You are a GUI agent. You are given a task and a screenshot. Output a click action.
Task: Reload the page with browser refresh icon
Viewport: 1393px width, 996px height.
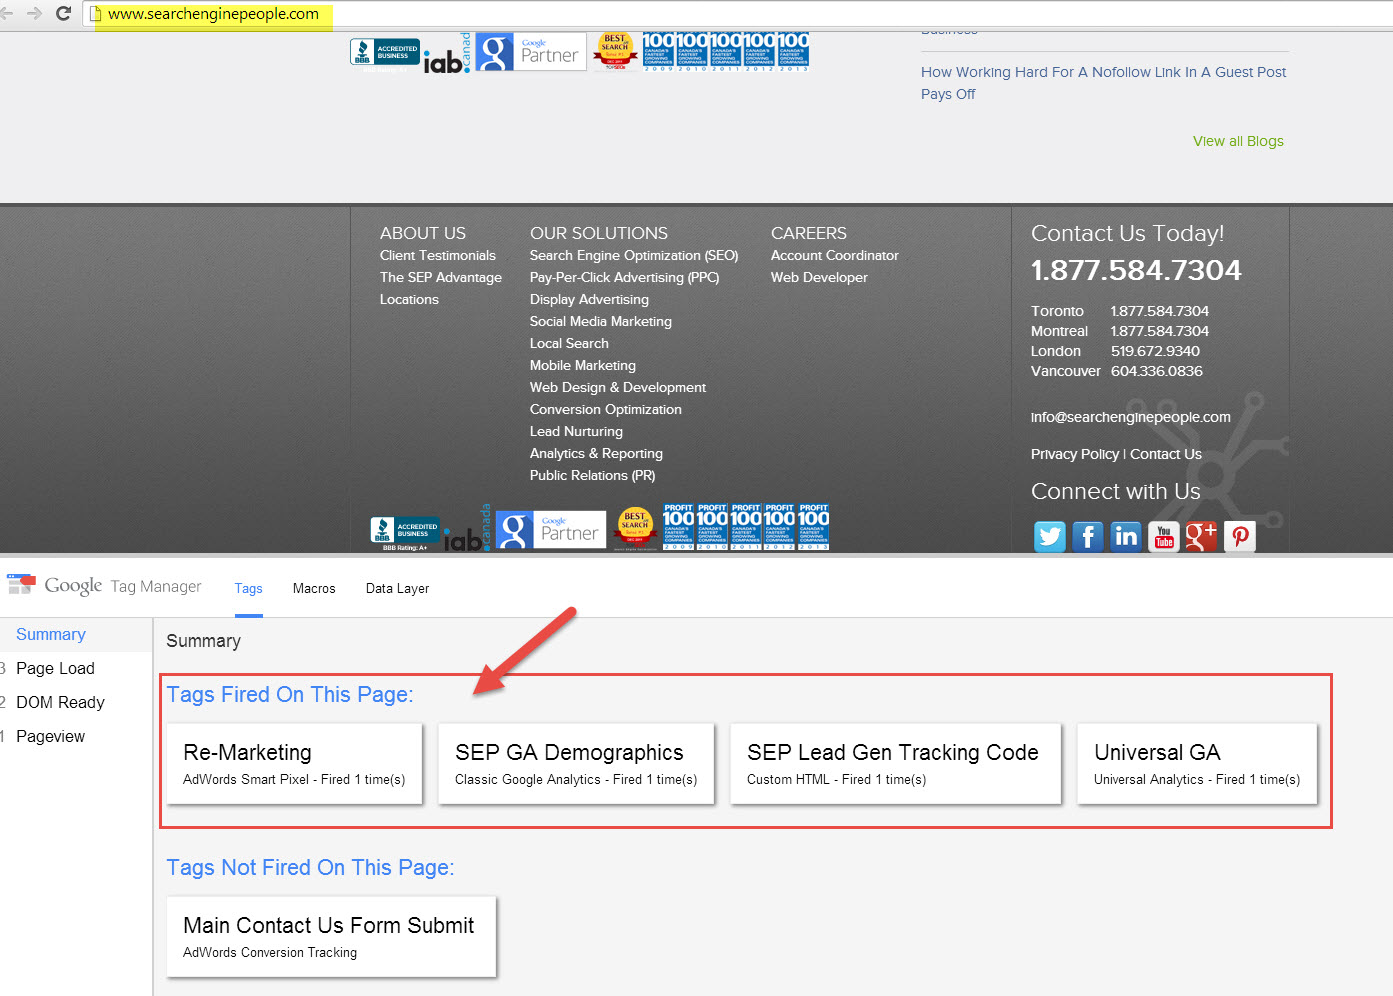pos(63,13)
